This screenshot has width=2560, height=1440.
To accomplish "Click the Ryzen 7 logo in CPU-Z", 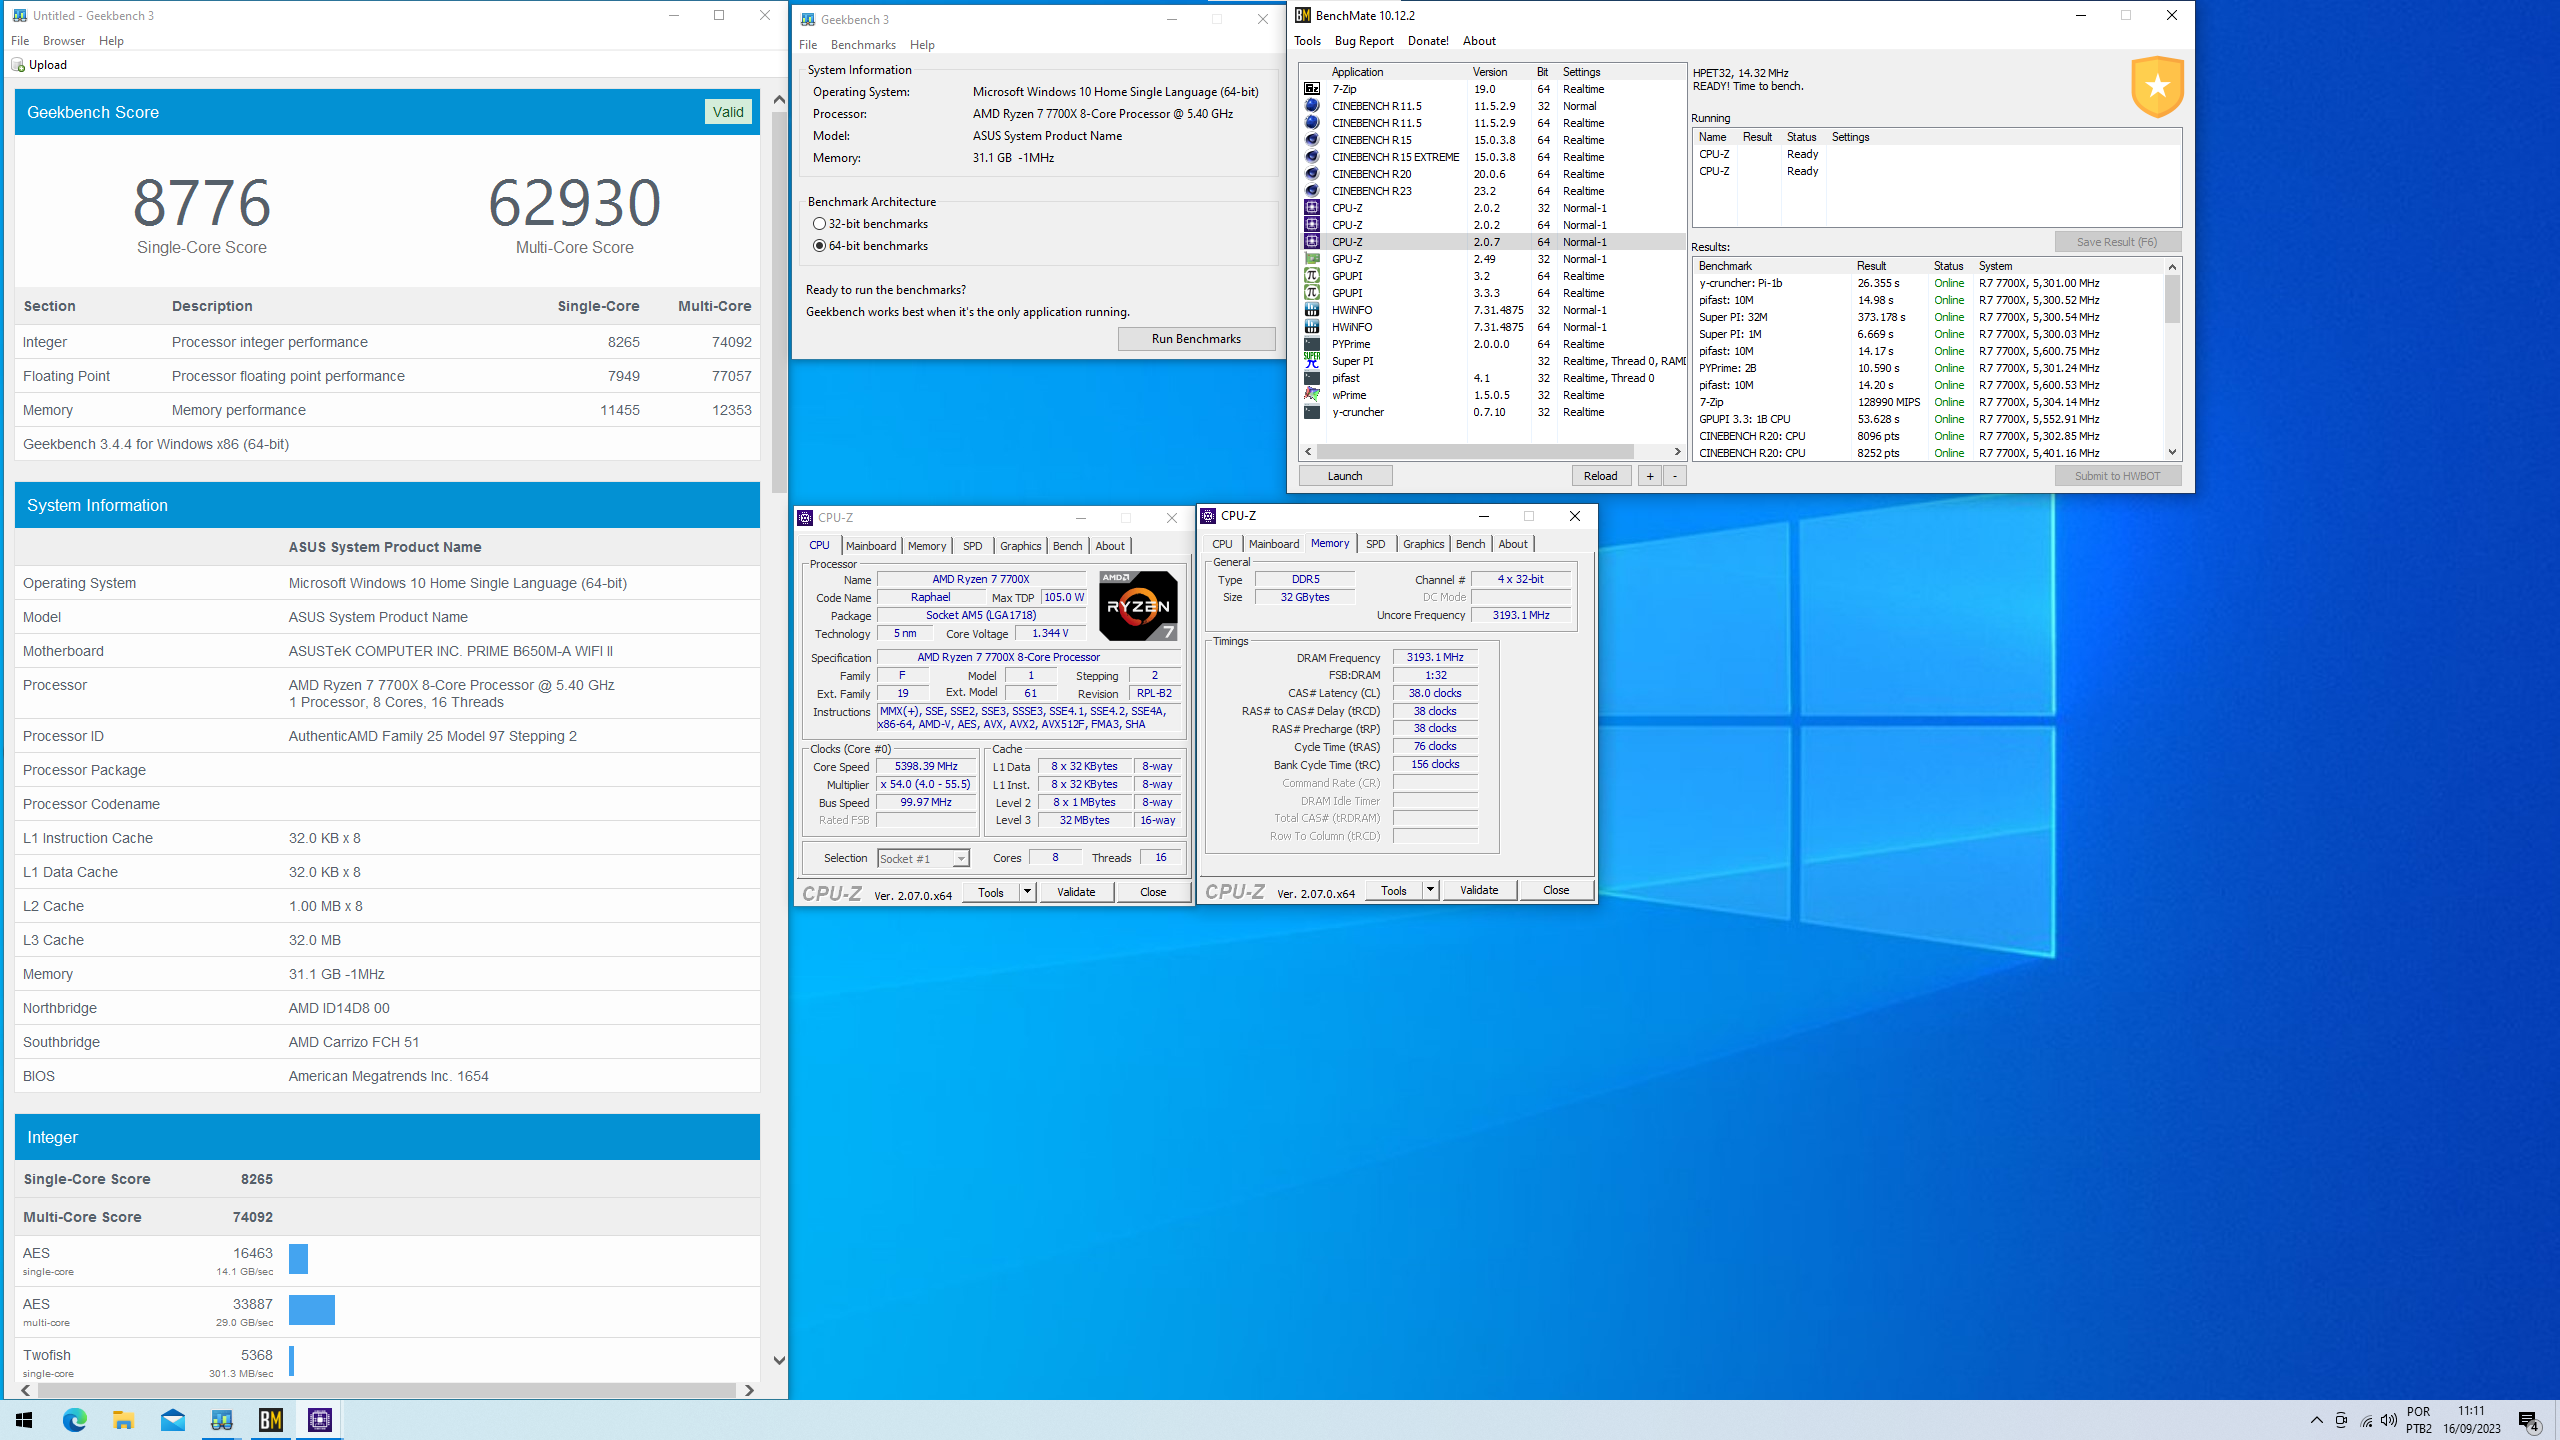I will 1138,605.
